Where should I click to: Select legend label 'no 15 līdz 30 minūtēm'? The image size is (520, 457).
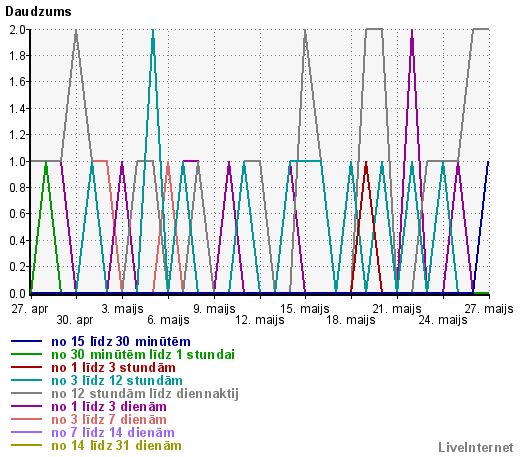point(121,342)
